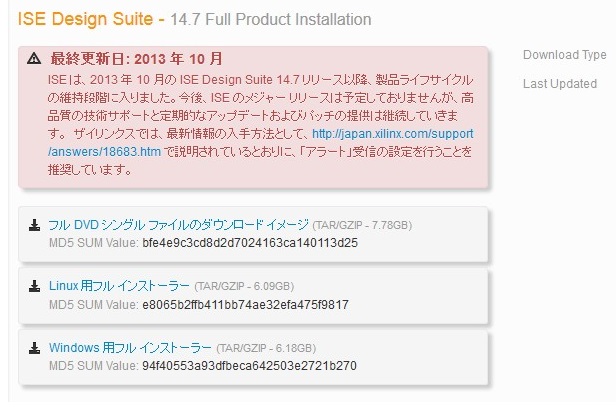Click the TAR/GZIP - 6.18GB size label
616x408 pixels.
pos(266,348)
